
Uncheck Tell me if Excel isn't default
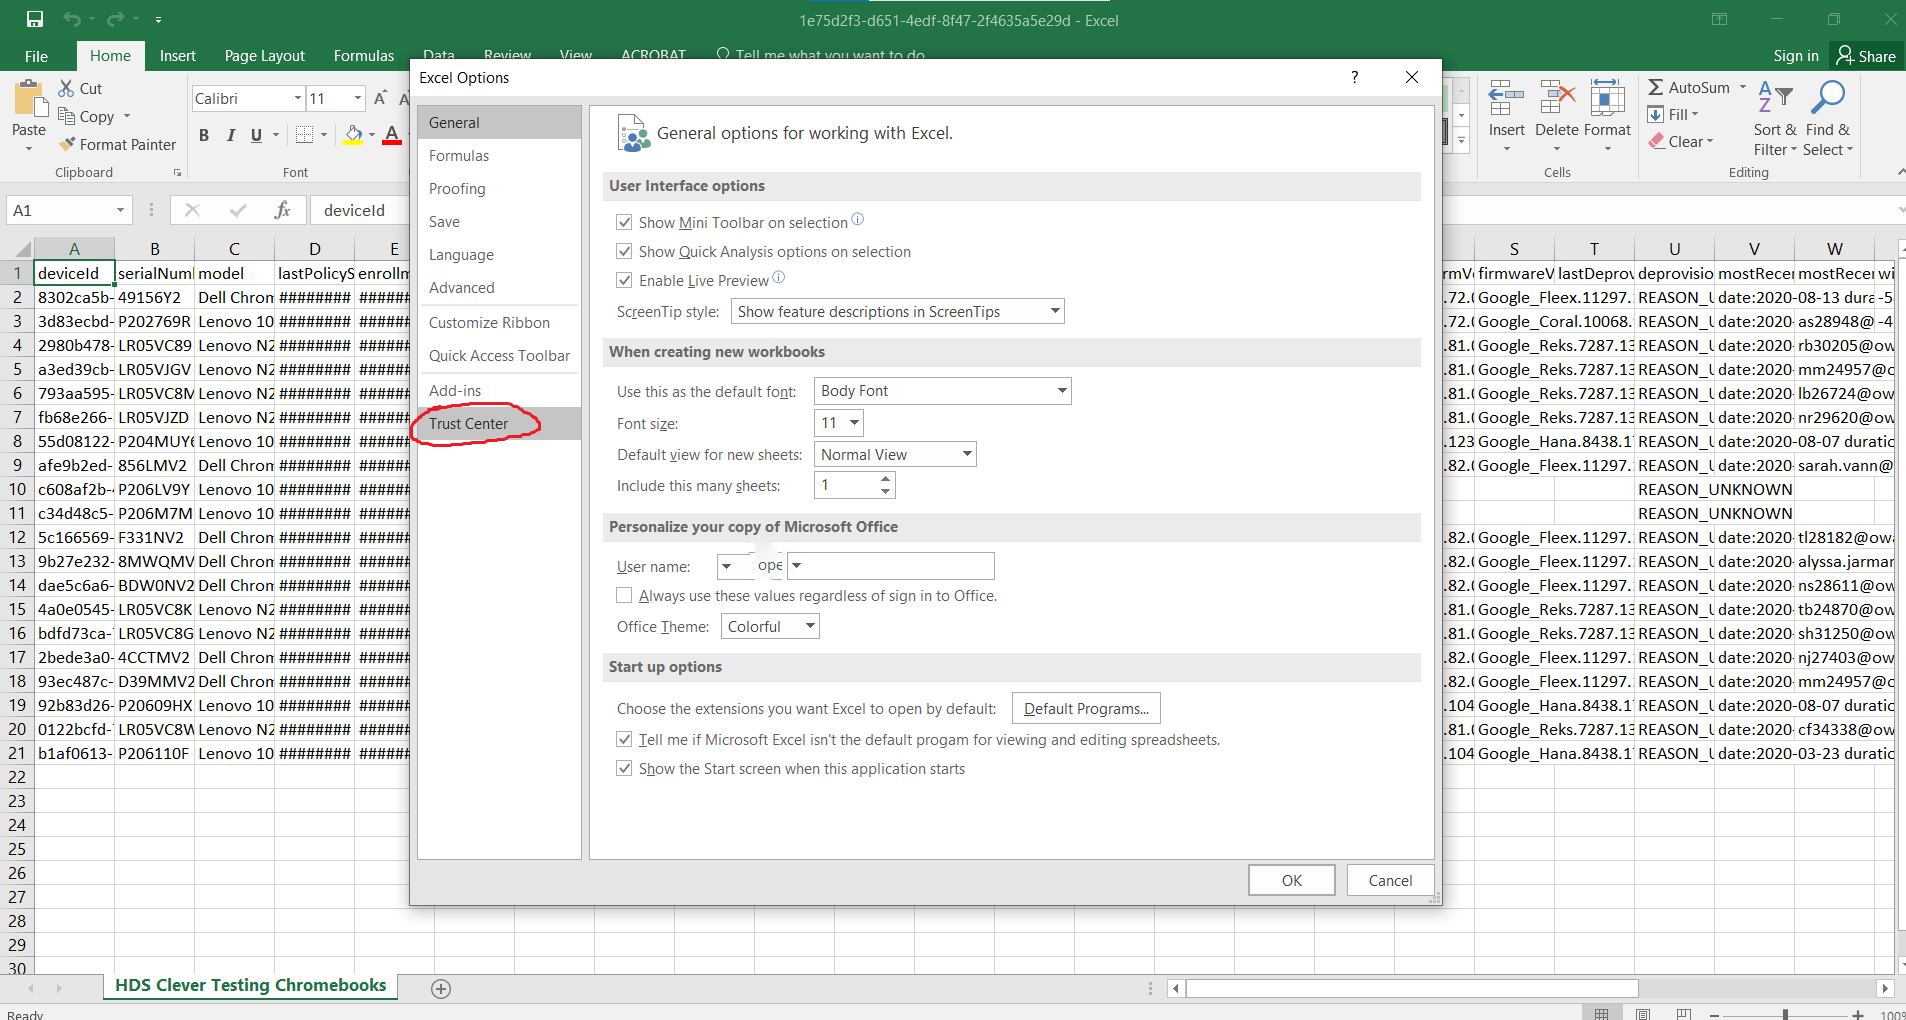point(624,739)
